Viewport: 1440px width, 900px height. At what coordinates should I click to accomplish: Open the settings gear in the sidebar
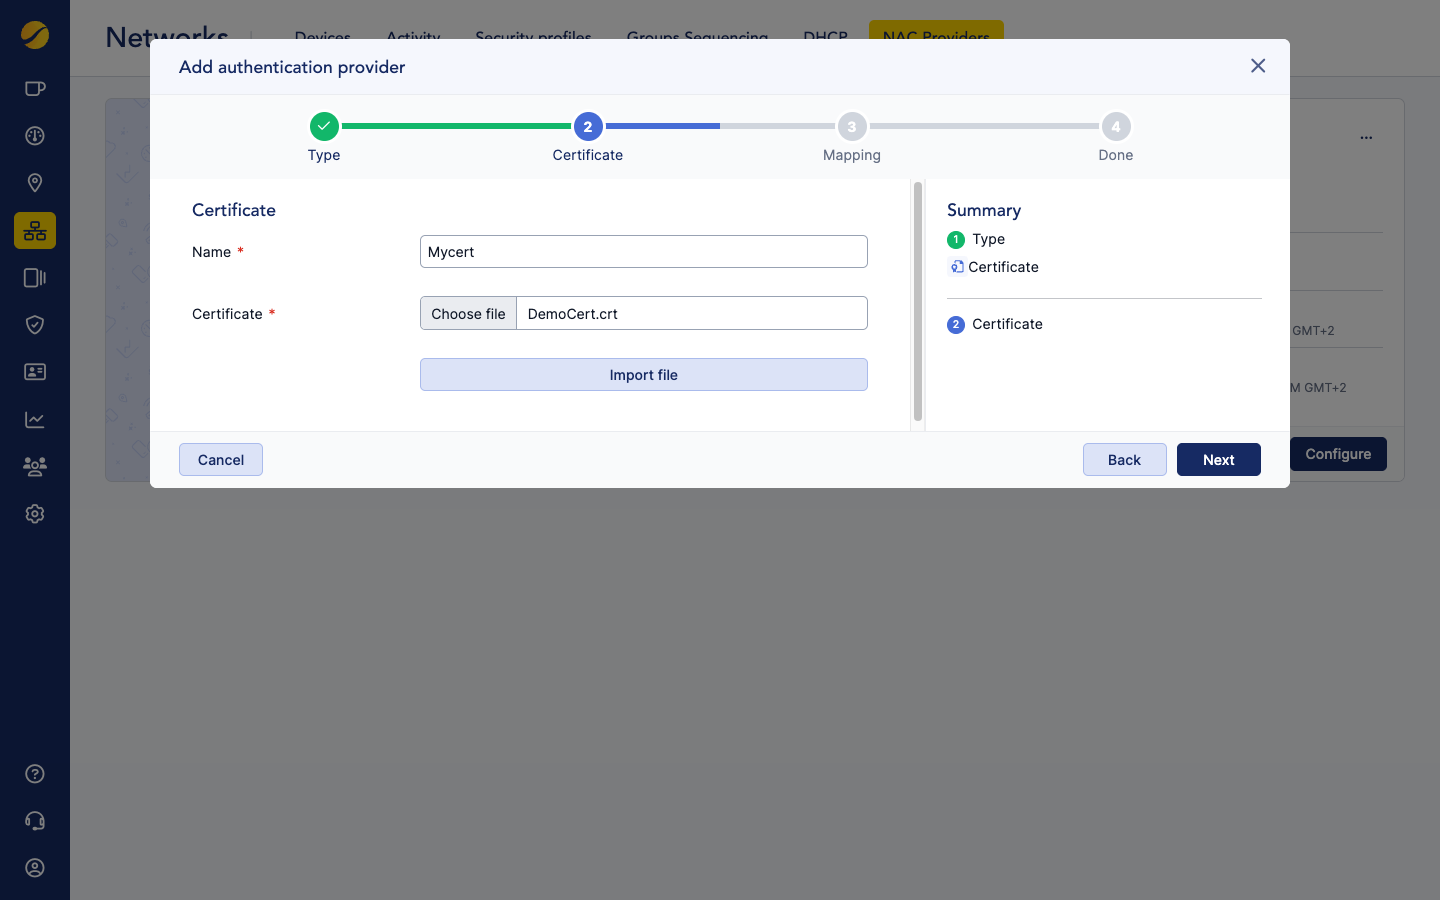click(x=35, y=513)
